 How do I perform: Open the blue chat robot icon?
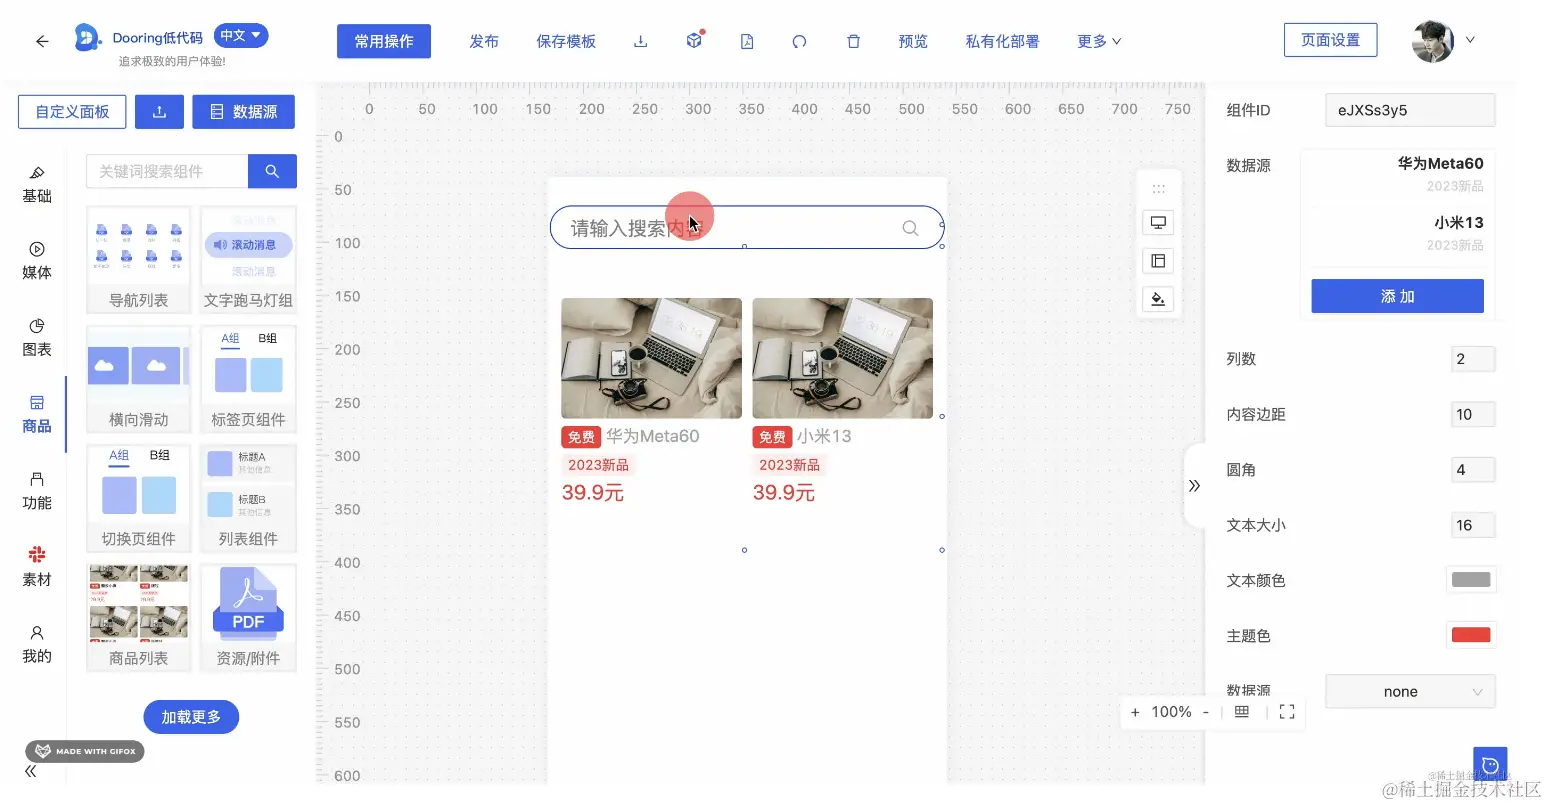[x=1490, y=765]
